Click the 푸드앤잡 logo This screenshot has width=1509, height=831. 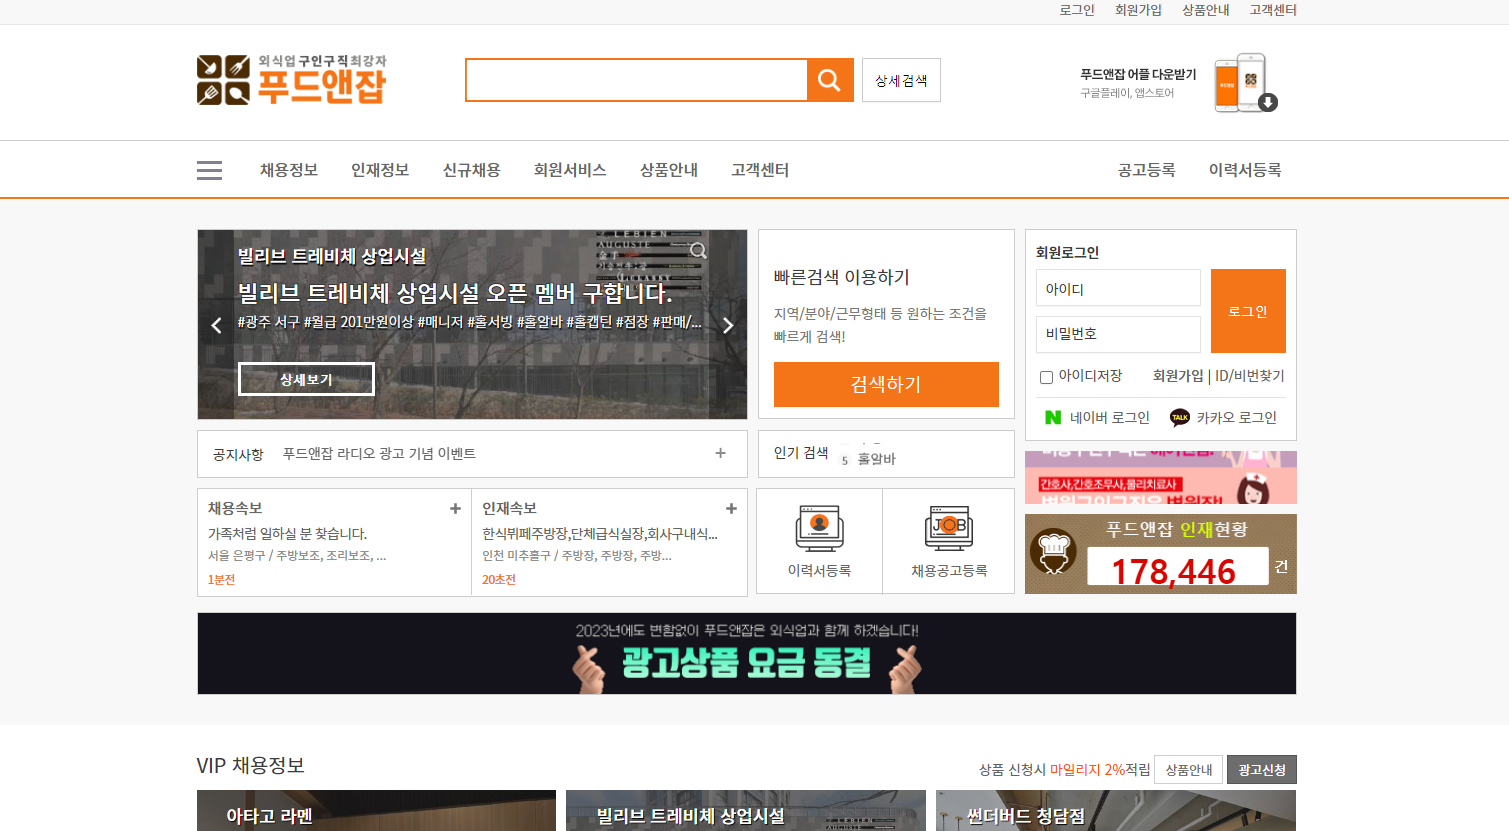pyautogui.click(x=291, y=80)
